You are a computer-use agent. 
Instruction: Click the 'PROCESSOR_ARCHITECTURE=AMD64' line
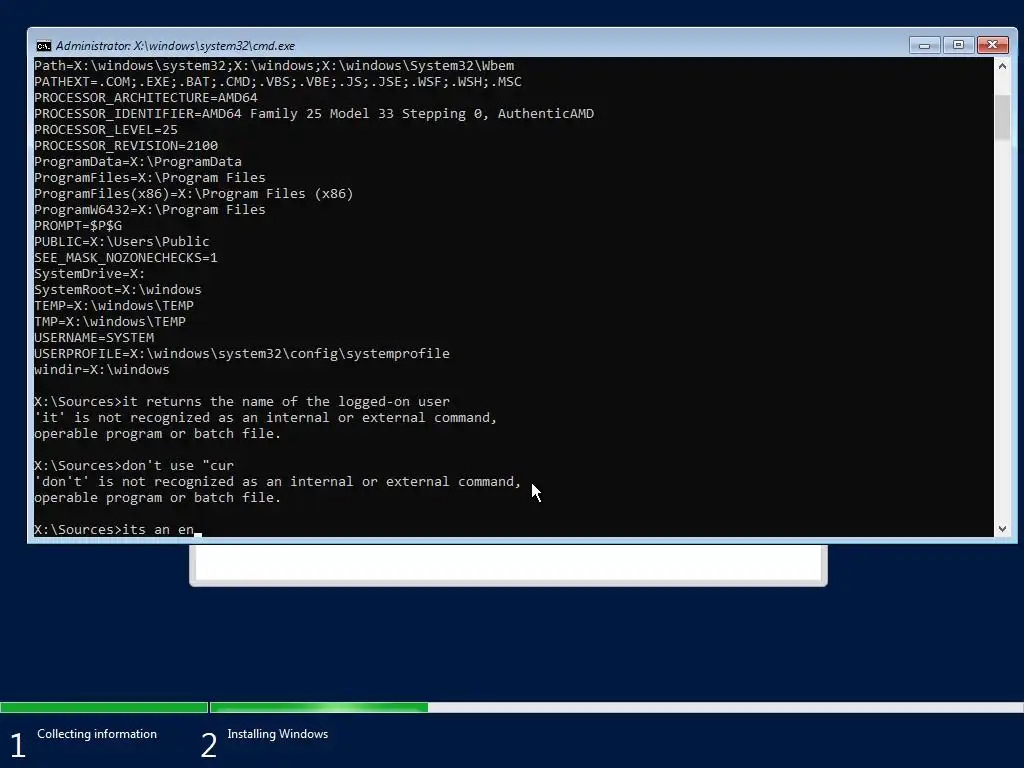click(146, 97)
